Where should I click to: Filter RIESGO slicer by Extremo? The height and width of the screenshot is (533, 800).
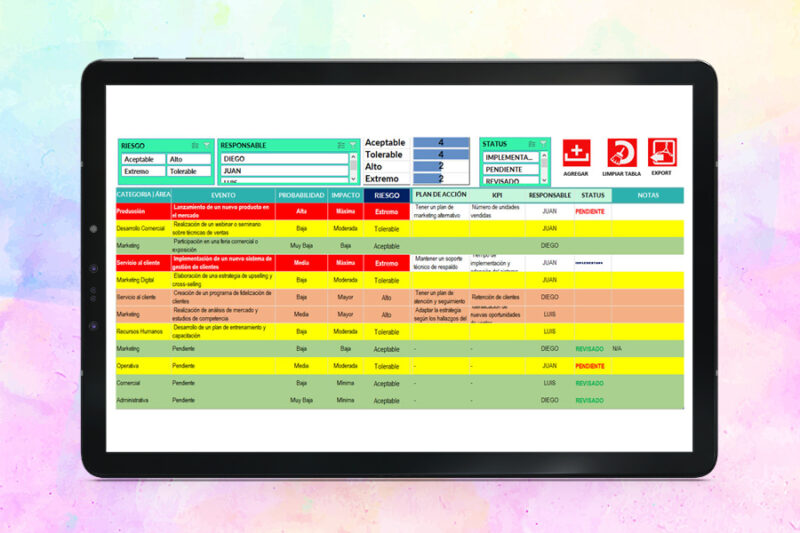point(143,171)
